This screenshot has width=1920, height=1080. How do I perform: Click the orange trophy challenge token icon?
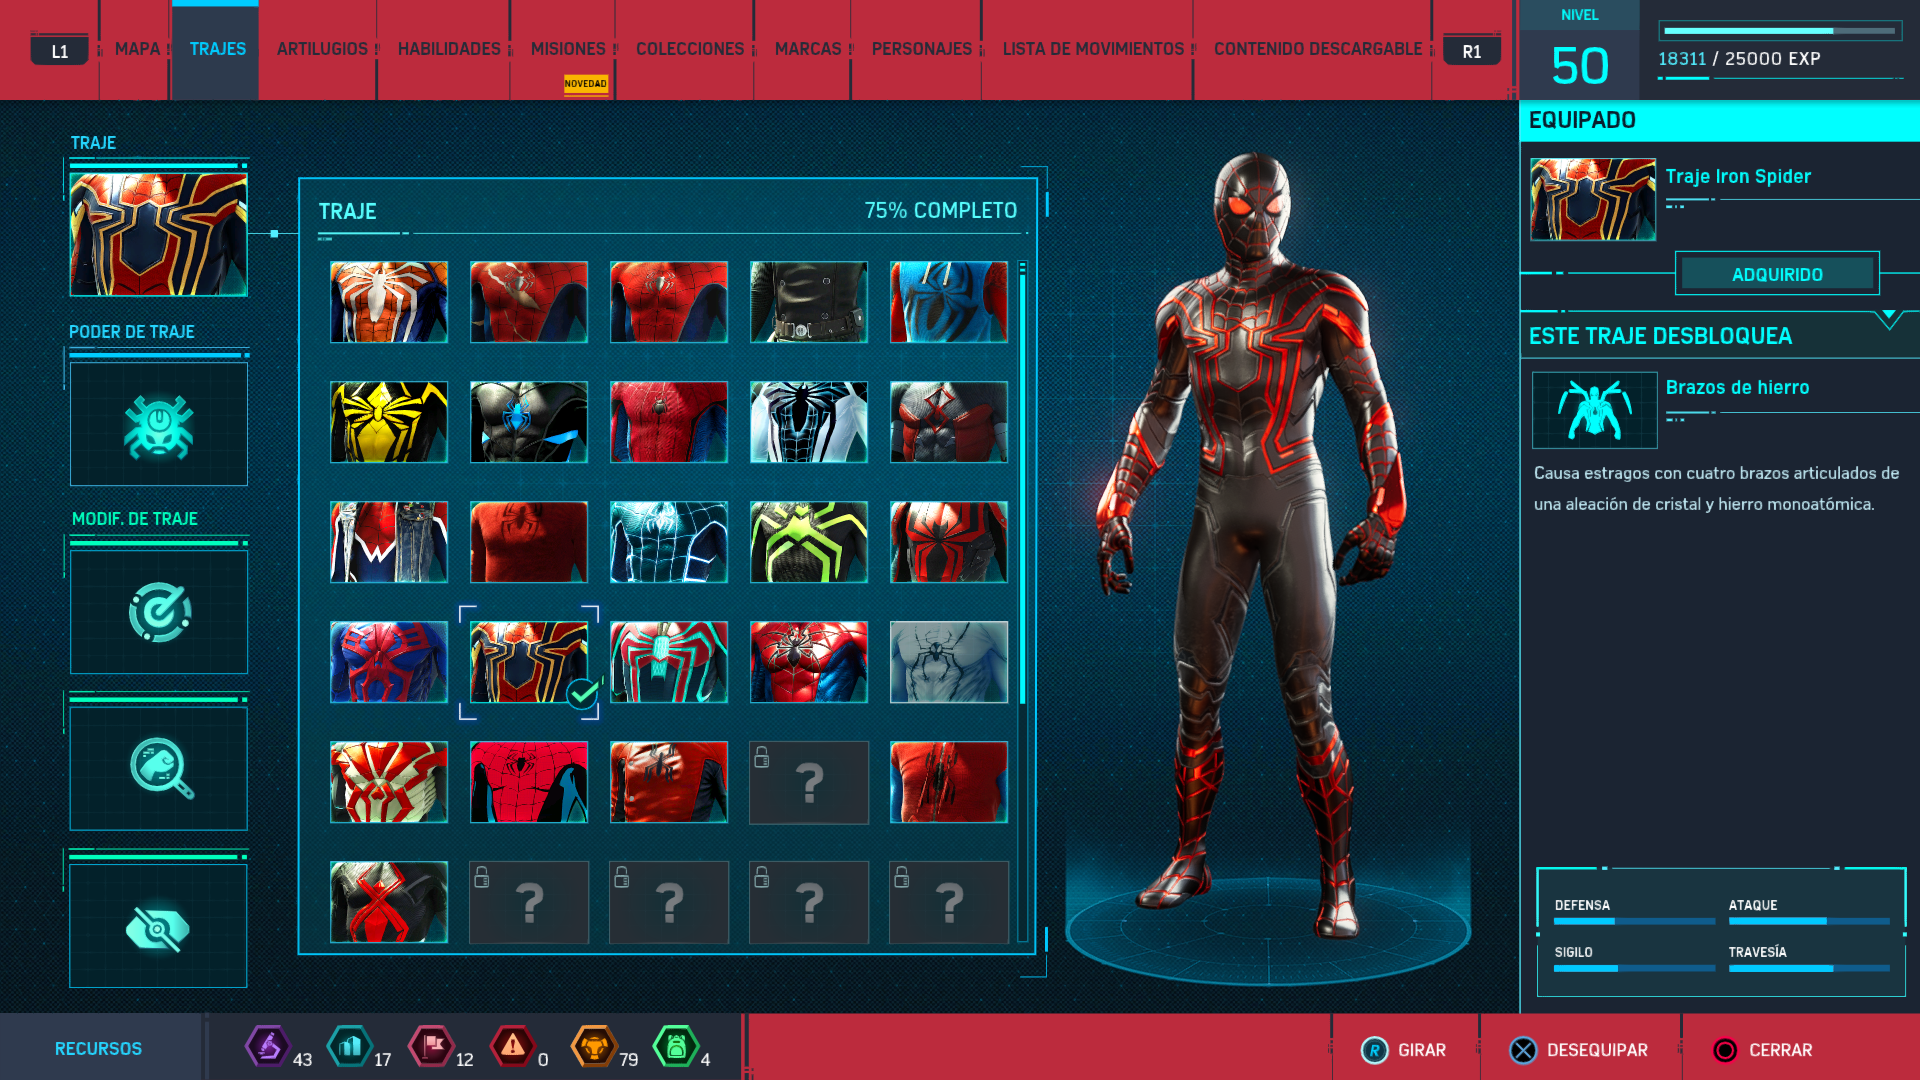tap(594, 1047)
